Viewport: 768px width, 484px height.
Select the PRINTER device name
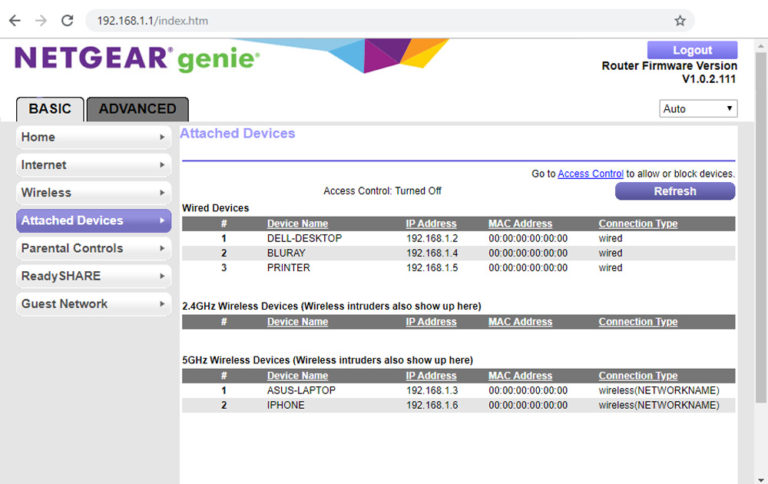[288, 268]
